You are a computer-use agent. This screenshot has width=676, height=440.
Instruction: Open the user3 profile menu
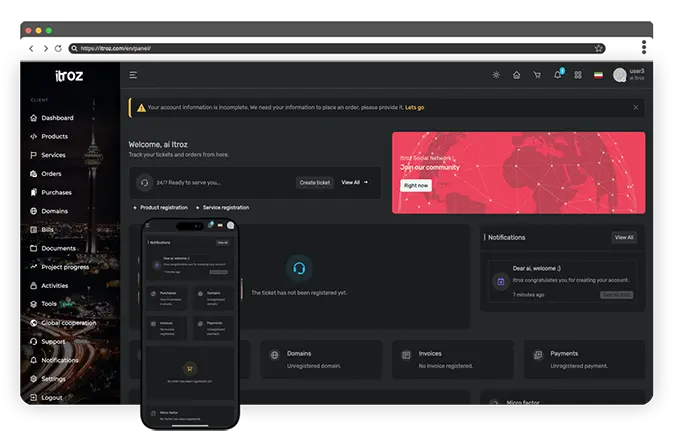[629, 75]
